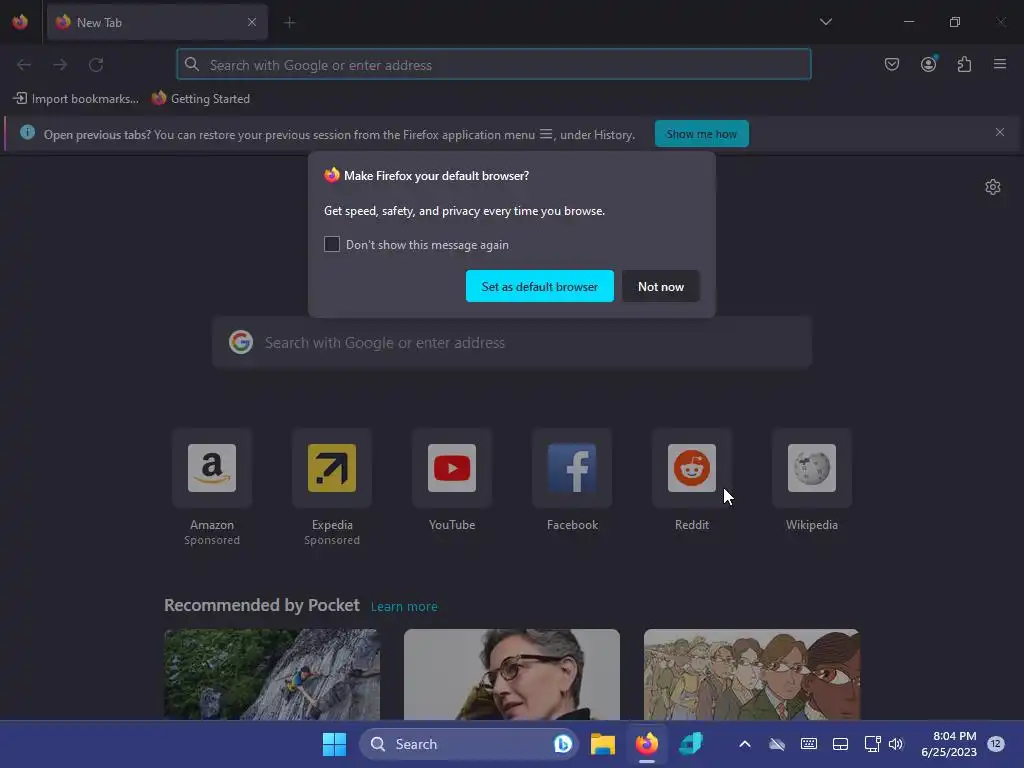Focus the address bar search field

pyautogui.click(x=494, y=65)
